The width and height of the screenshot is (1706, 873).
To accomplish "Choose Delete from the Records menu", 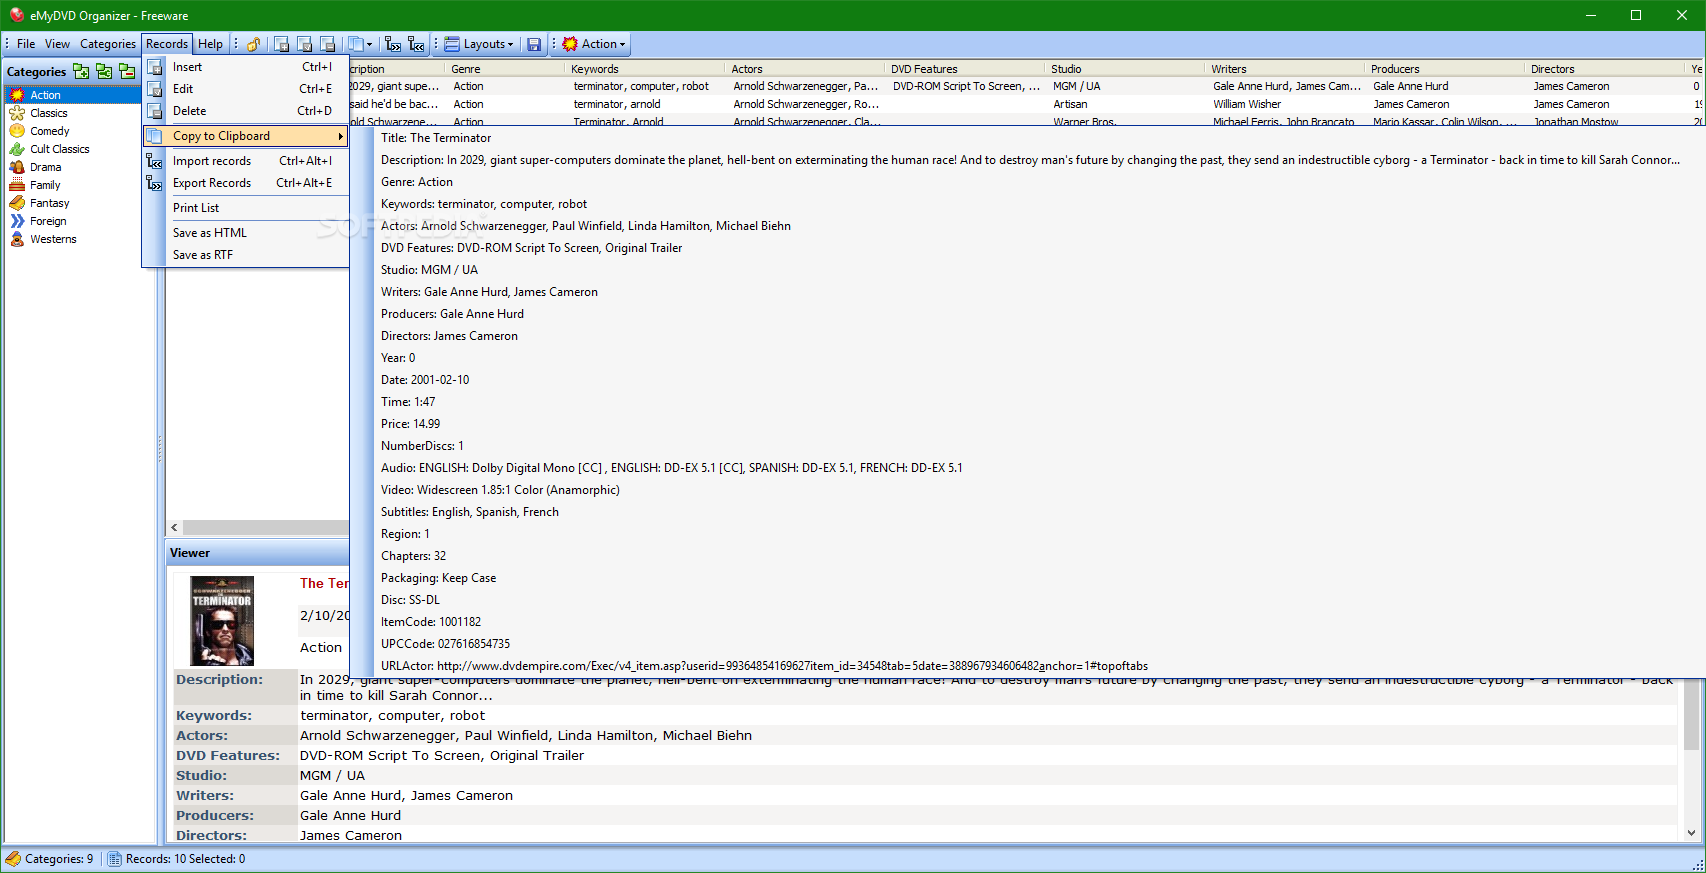I will pos(246,111).
